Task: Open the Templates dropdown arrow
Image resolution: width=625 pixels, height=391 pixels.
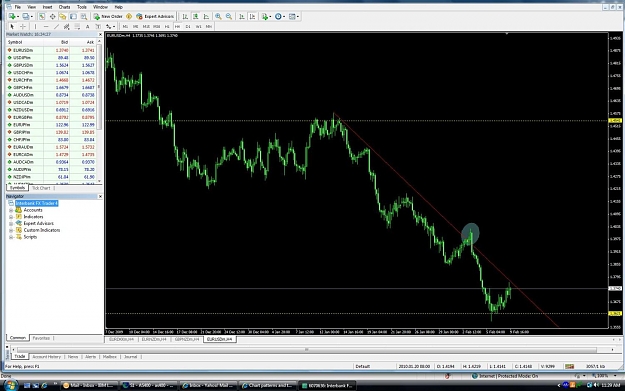Action: click(298, 17)
